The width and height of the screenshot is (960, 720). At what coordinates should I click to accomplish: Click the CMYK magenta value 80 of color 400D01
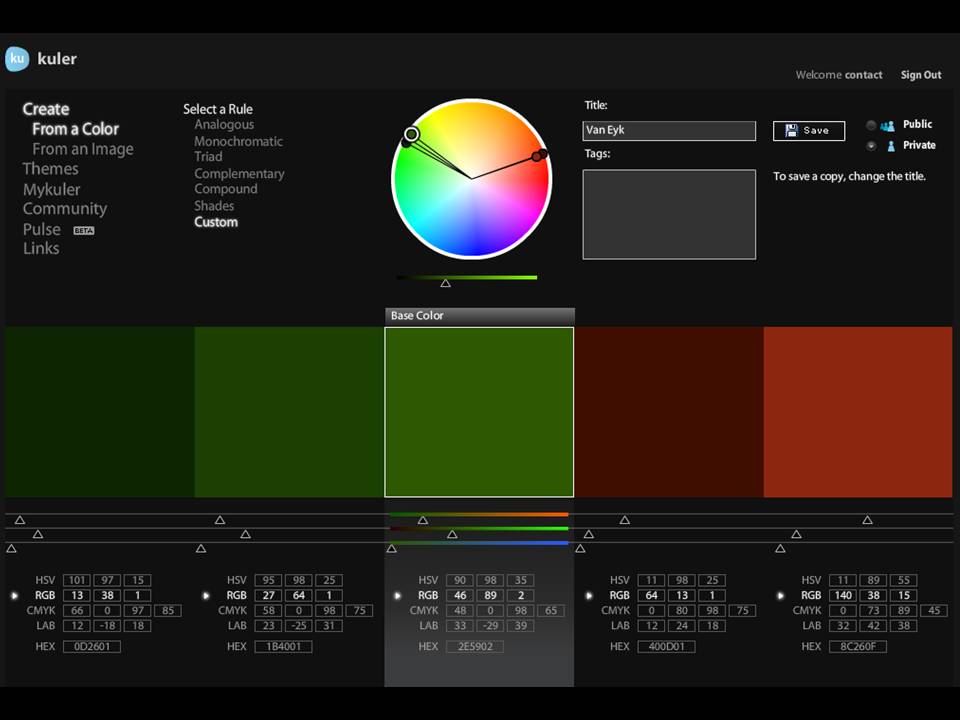coord(682,610)
